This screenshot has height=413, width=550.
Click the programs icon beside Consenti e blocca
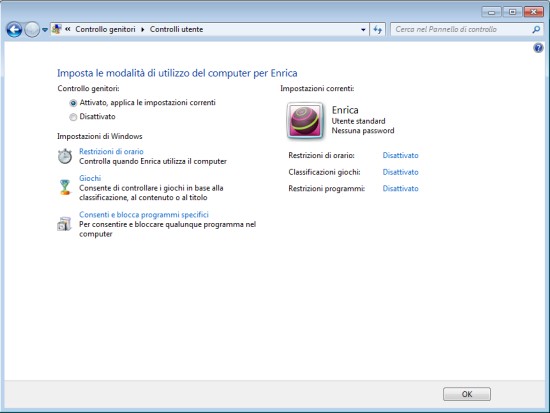(64, 224)
